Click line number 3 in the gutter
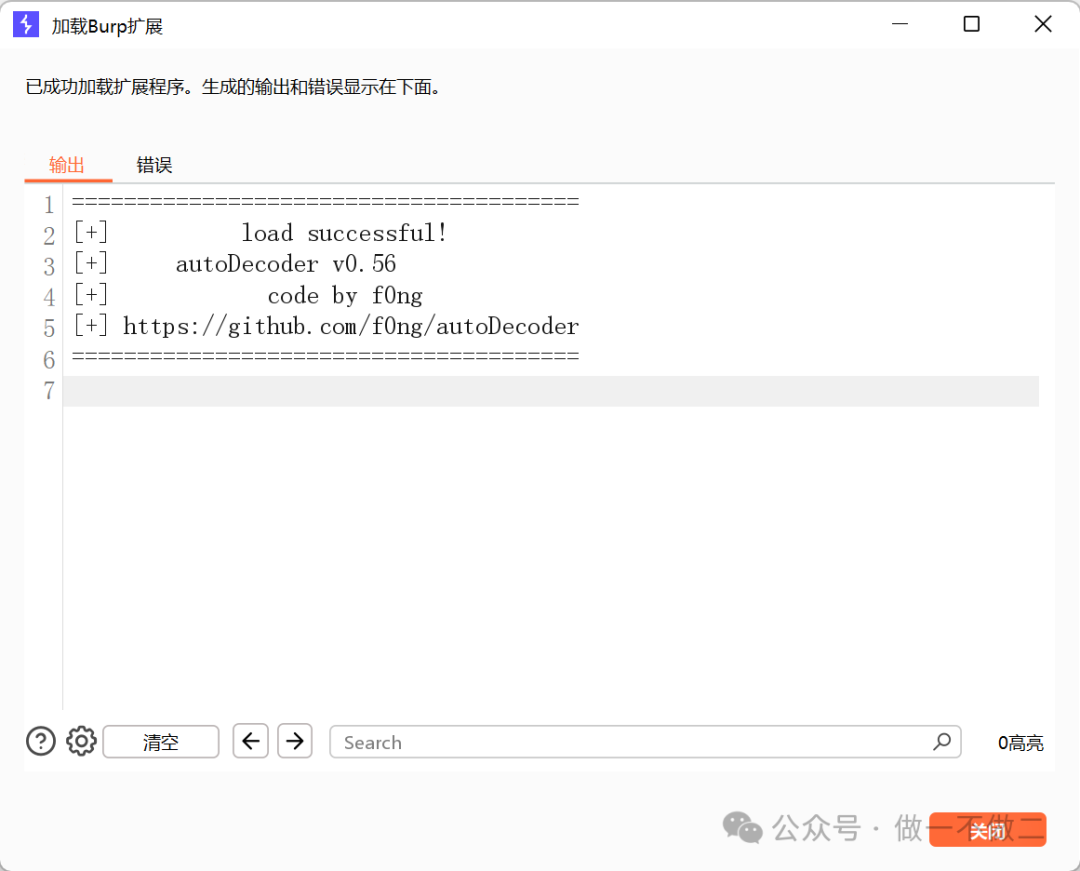Viewport: 1080px width, 871px height. pos(48,263)
